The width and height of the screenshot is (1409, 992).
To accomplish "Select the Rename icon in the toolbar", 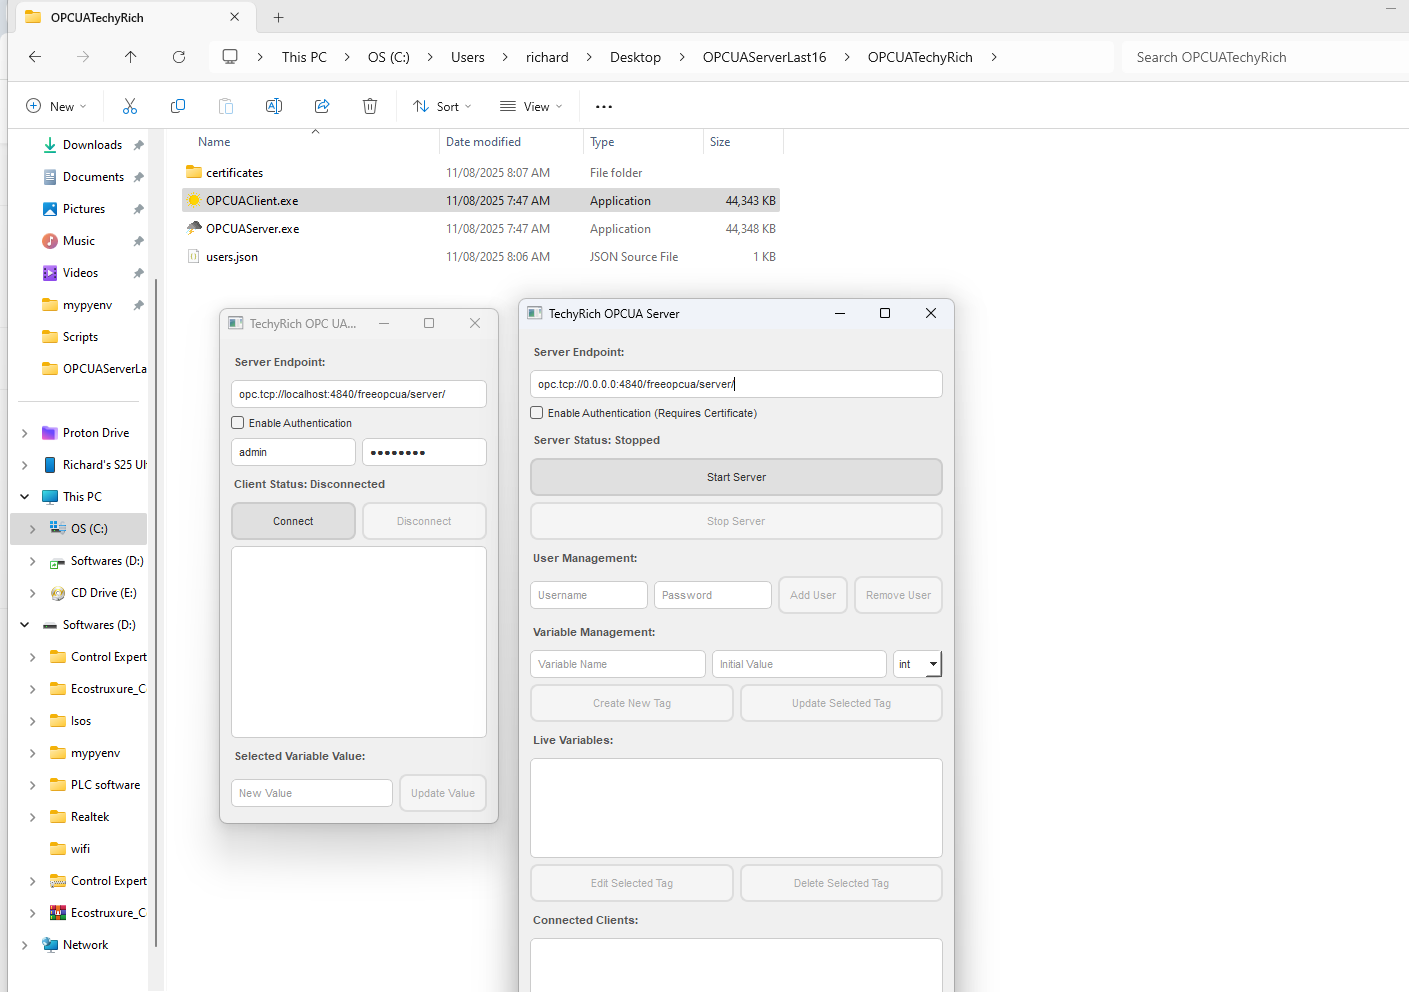I will [273, 105].
